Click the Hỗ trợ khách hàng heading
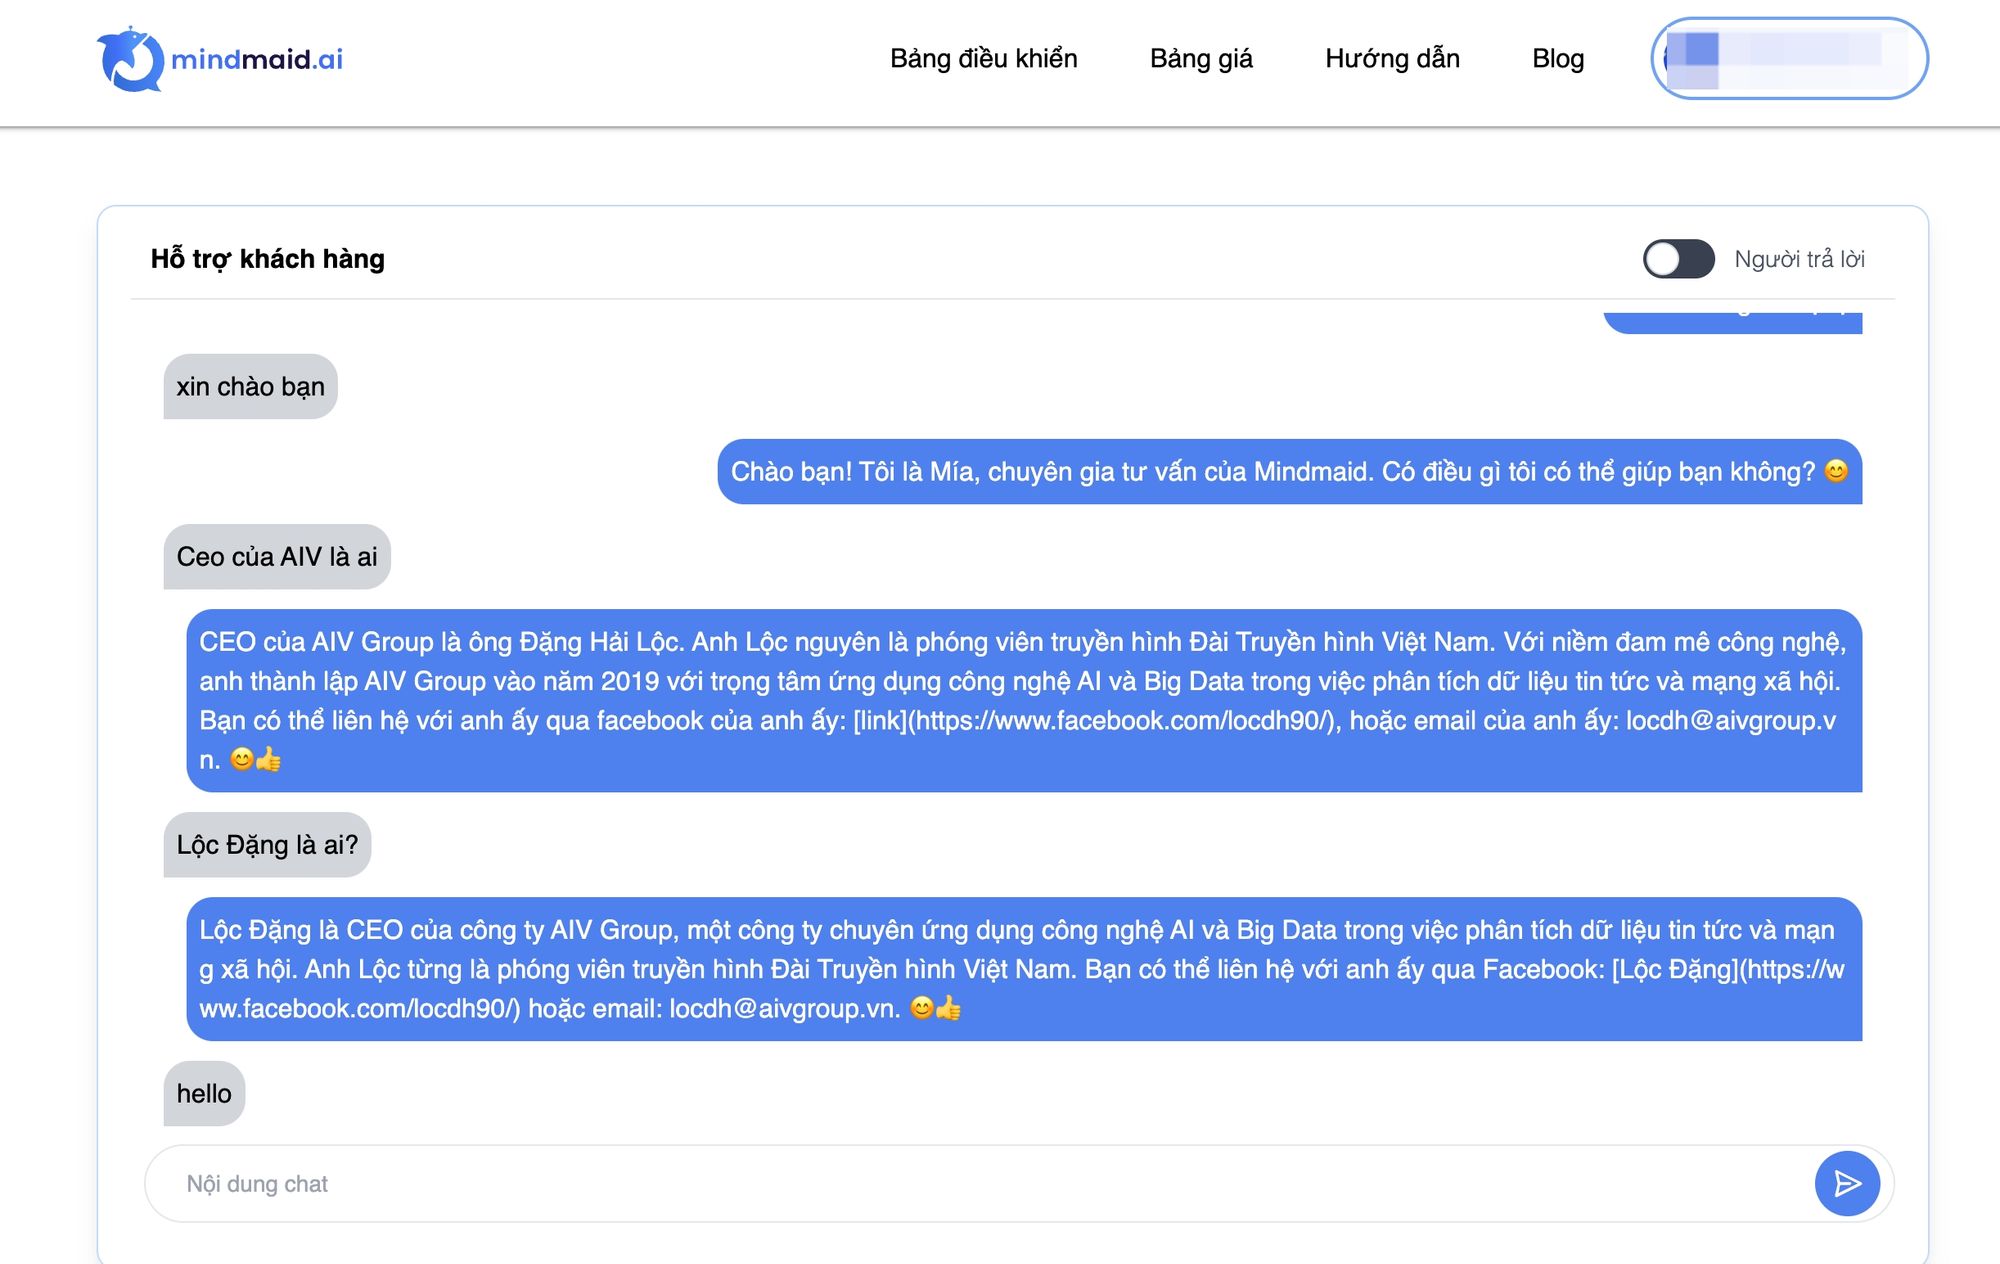Image resolution: width=2000 pixels, height=1264 pixels. point(268,259)
